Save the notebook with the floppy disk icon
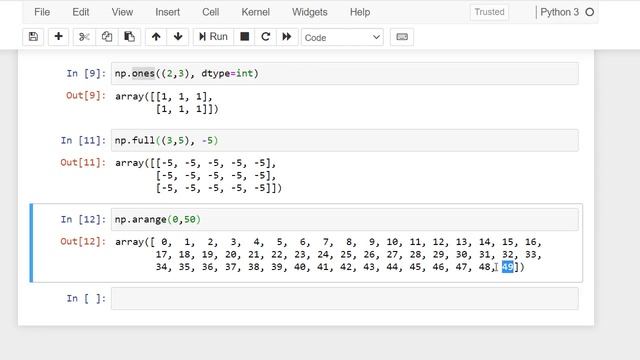The image size is (640, 360). (x=33, y=37)
